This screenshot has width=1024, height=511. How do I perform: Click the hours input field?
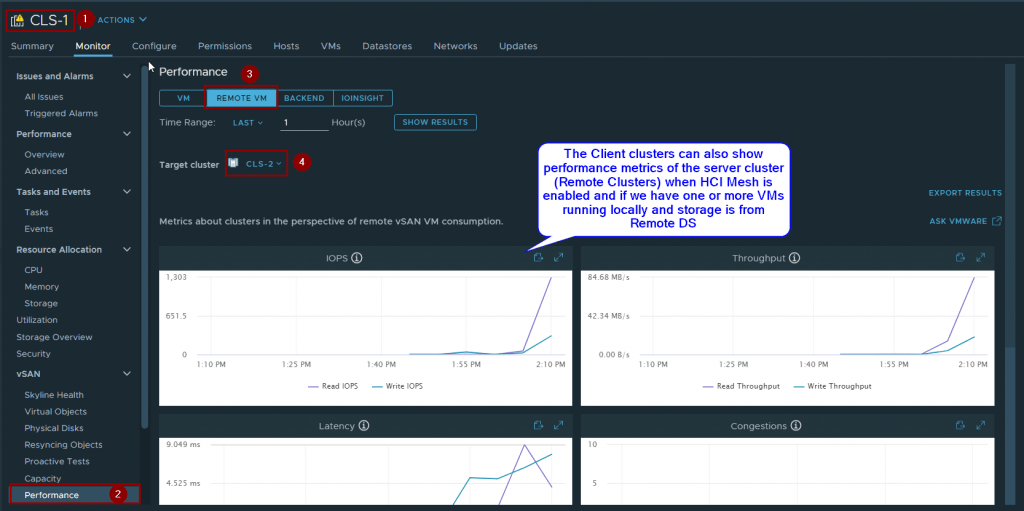303,122
